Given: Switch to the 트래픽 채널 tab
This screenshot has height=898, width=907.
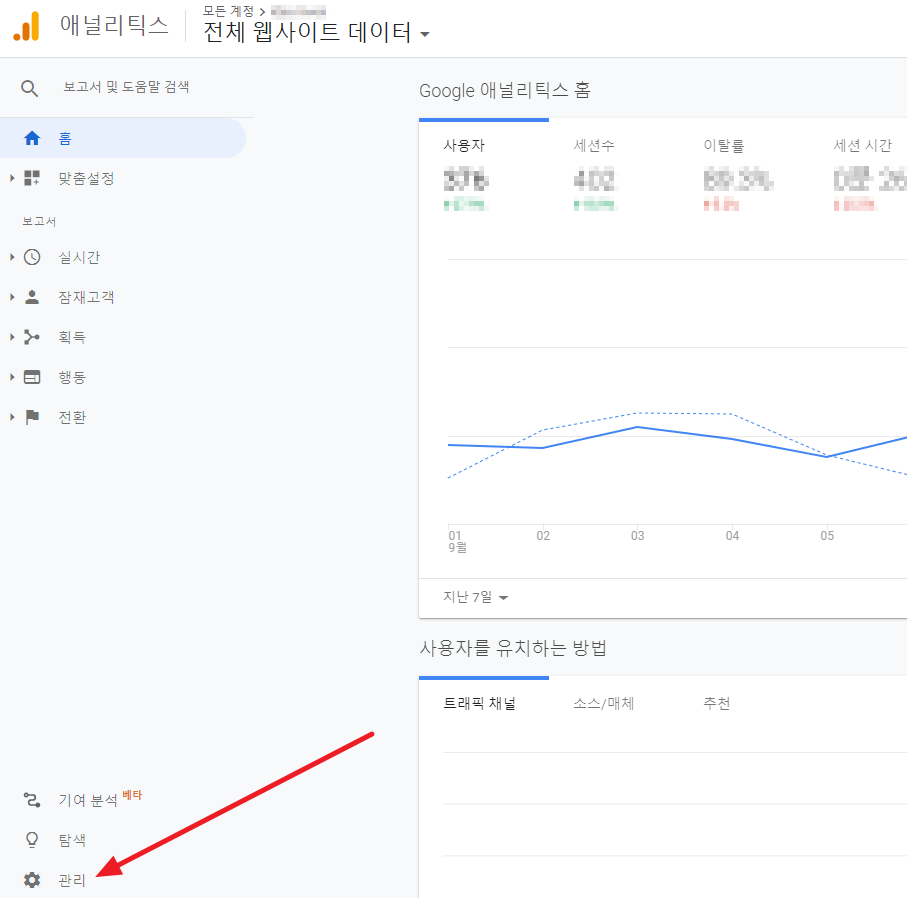Looking at the screenshot, I should (x=480, y=704).
